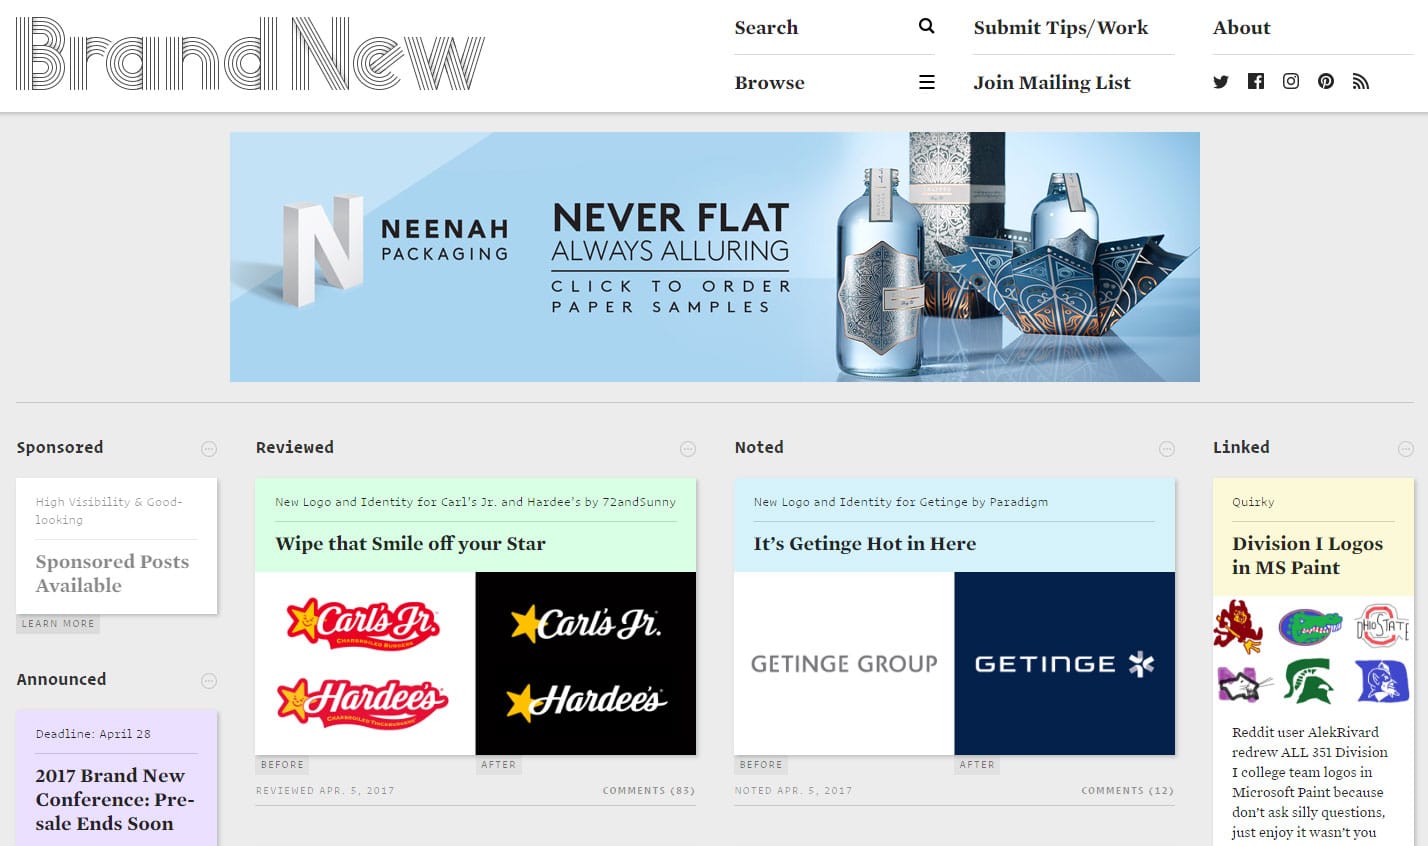This screenshot has height=846, width=1428.
Task: Open COMMENTS (12) on Getinge post
Action: click(1127, 791)
